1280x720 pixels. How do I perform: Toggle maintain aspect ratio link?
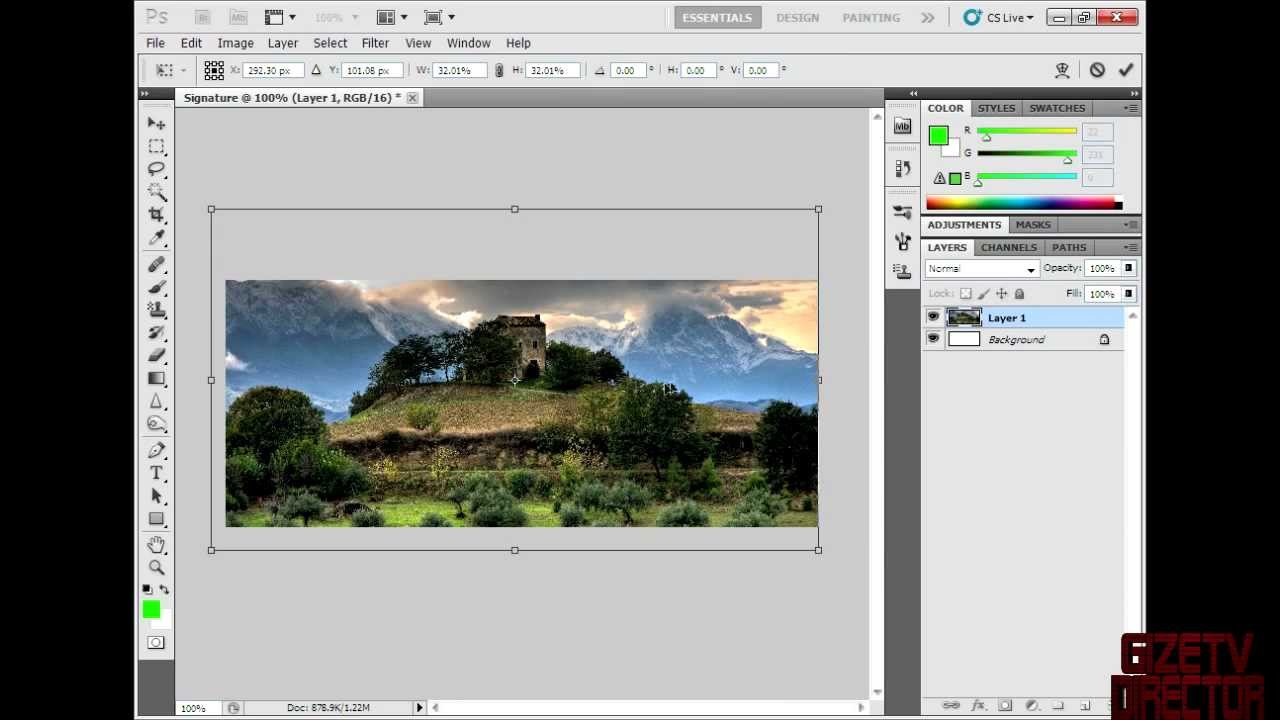click(499, 70)
